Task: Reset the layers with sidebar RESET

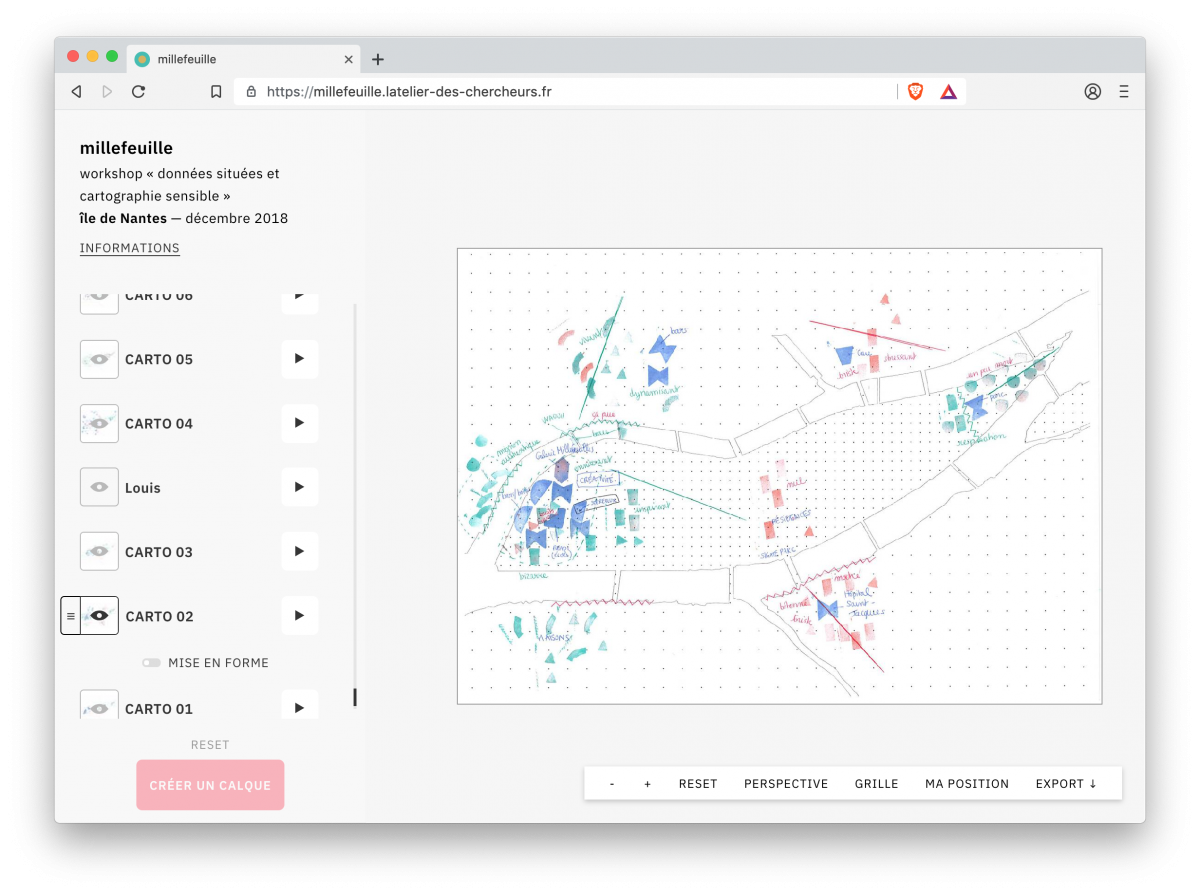Action: tap(210, 745)
